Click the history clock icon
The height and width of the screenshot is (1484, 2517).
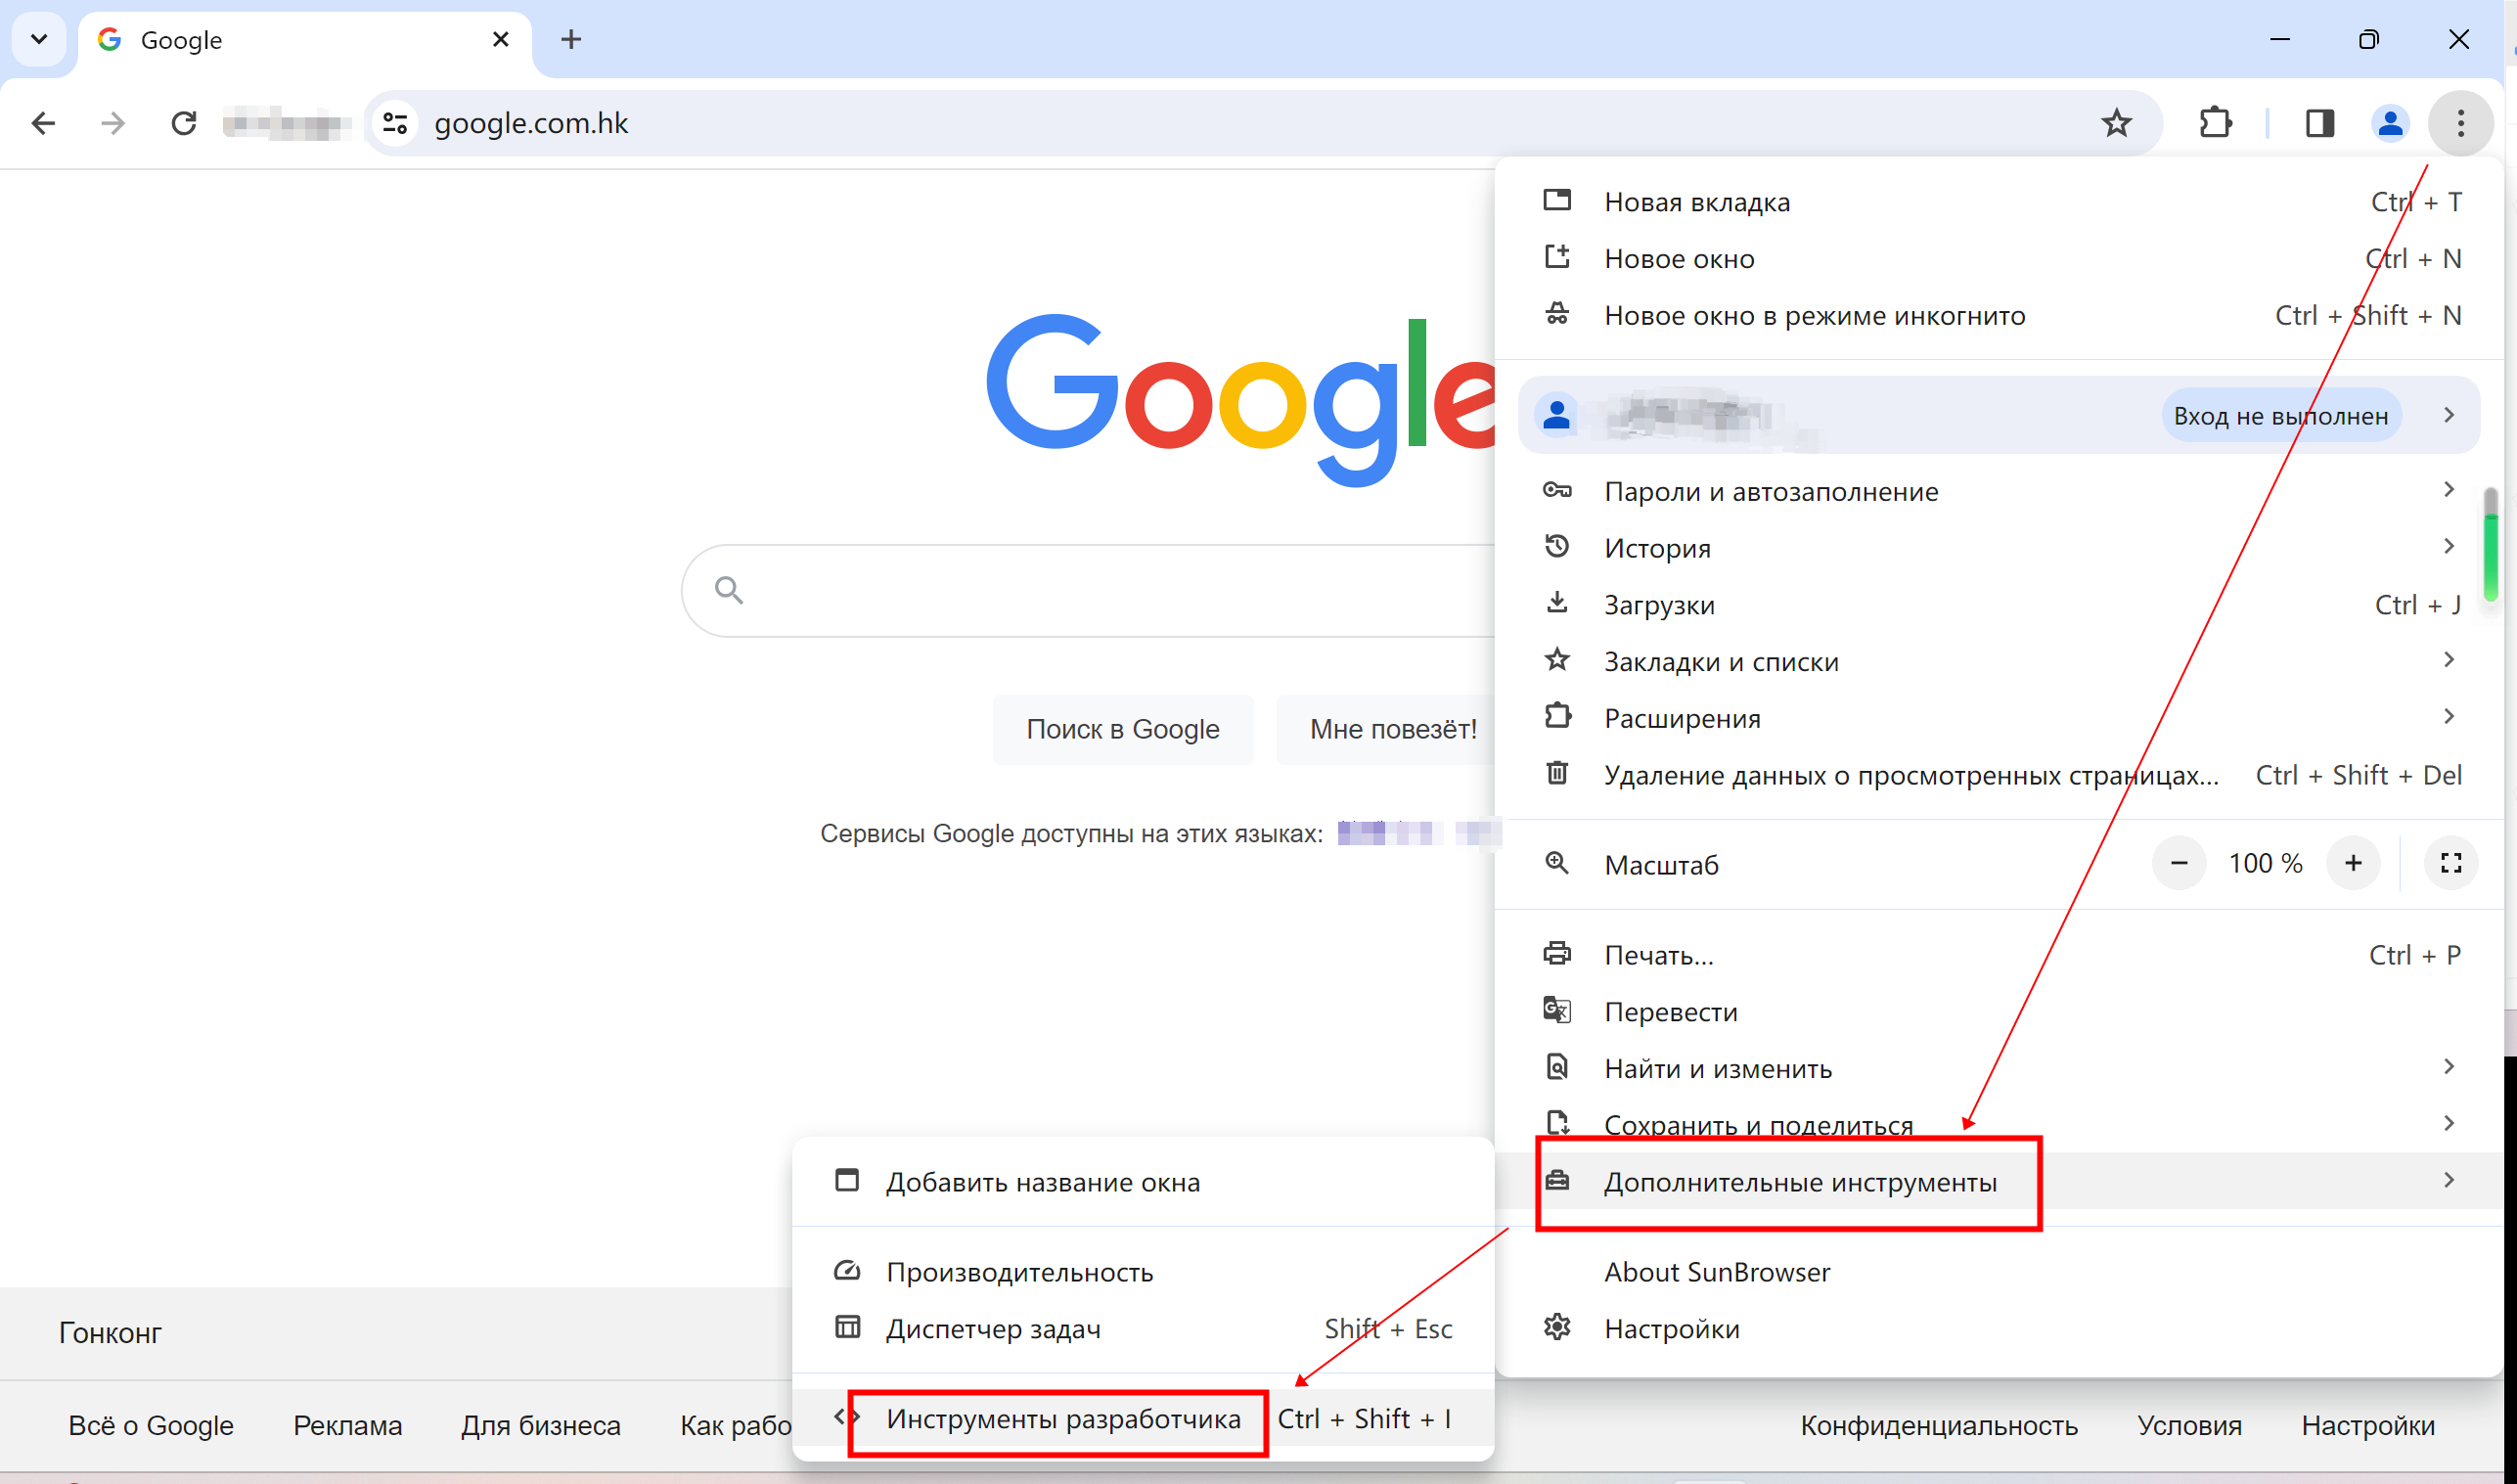[1557, 546]
